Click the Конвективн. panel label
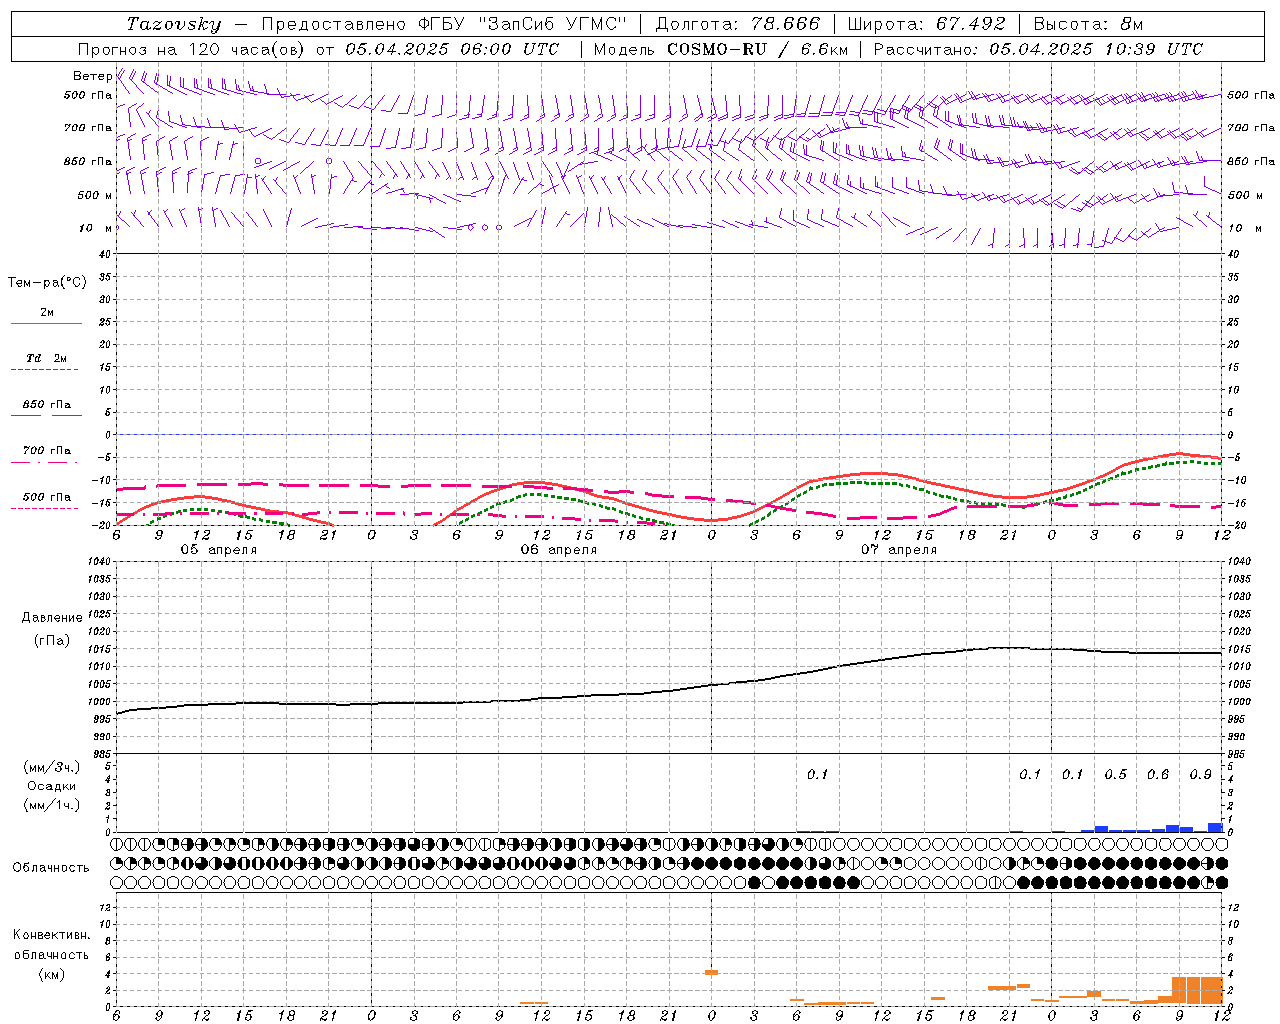Screen dimensions: 1280x1024 pyautogui.click(x=51, y=935)
